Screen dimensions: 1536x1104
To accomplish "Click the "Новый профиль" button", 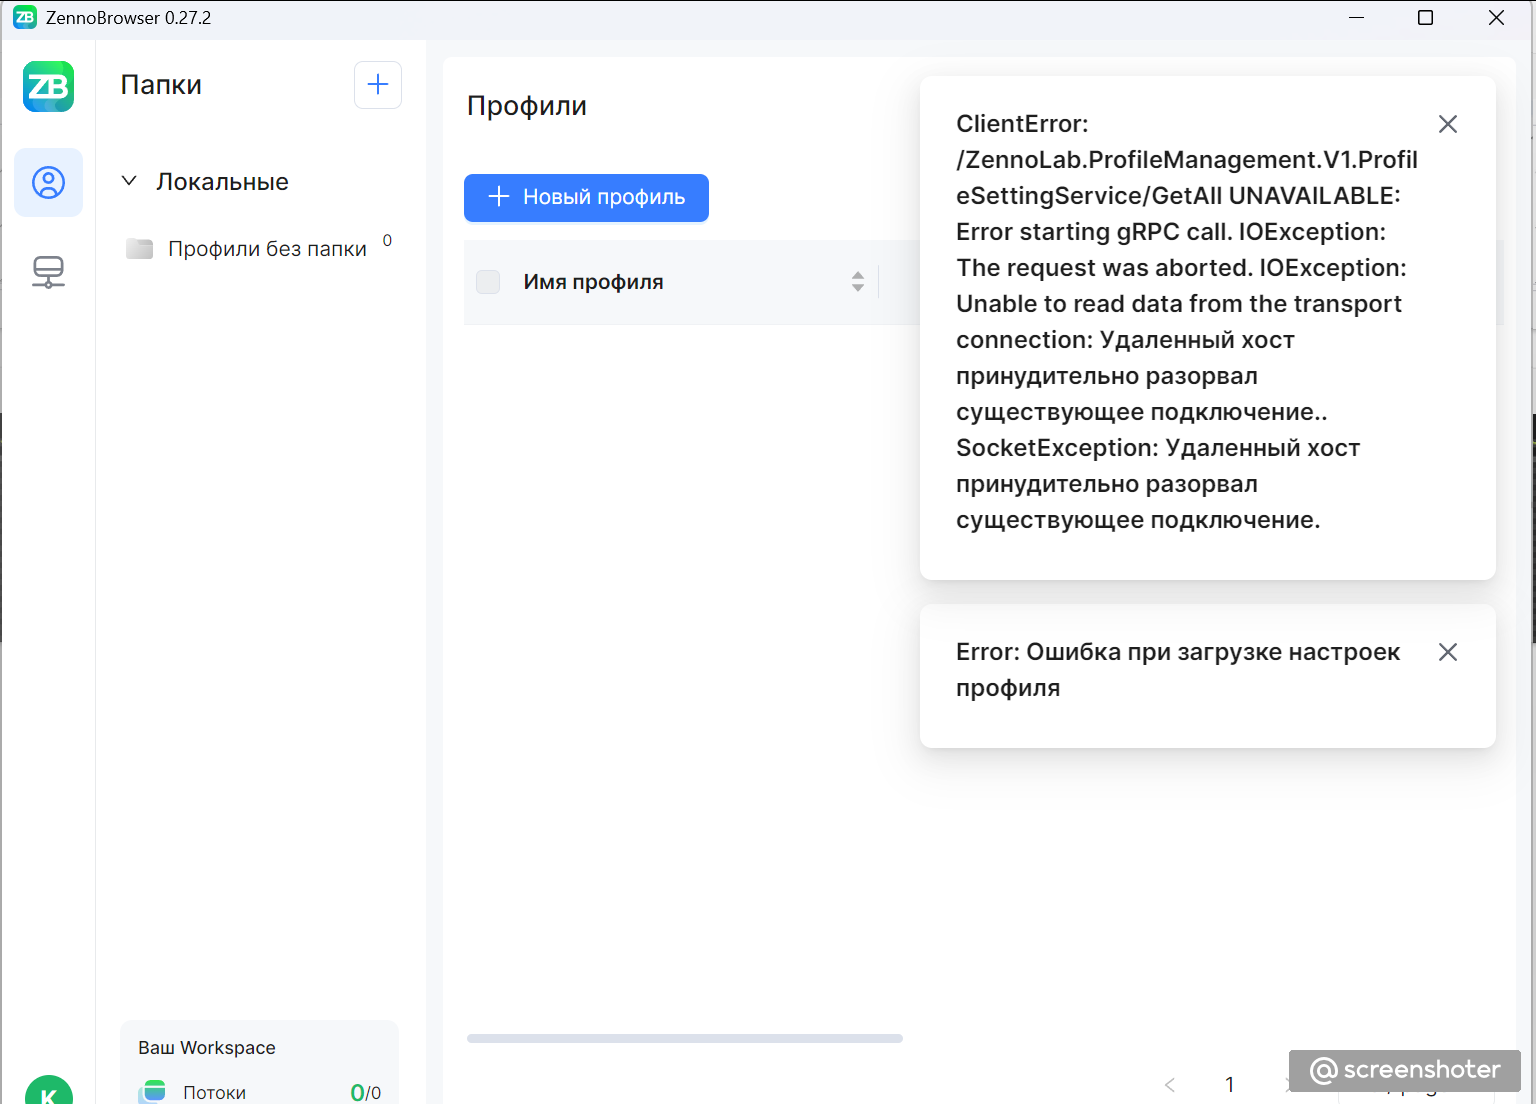I will click(x=586, y=197).
